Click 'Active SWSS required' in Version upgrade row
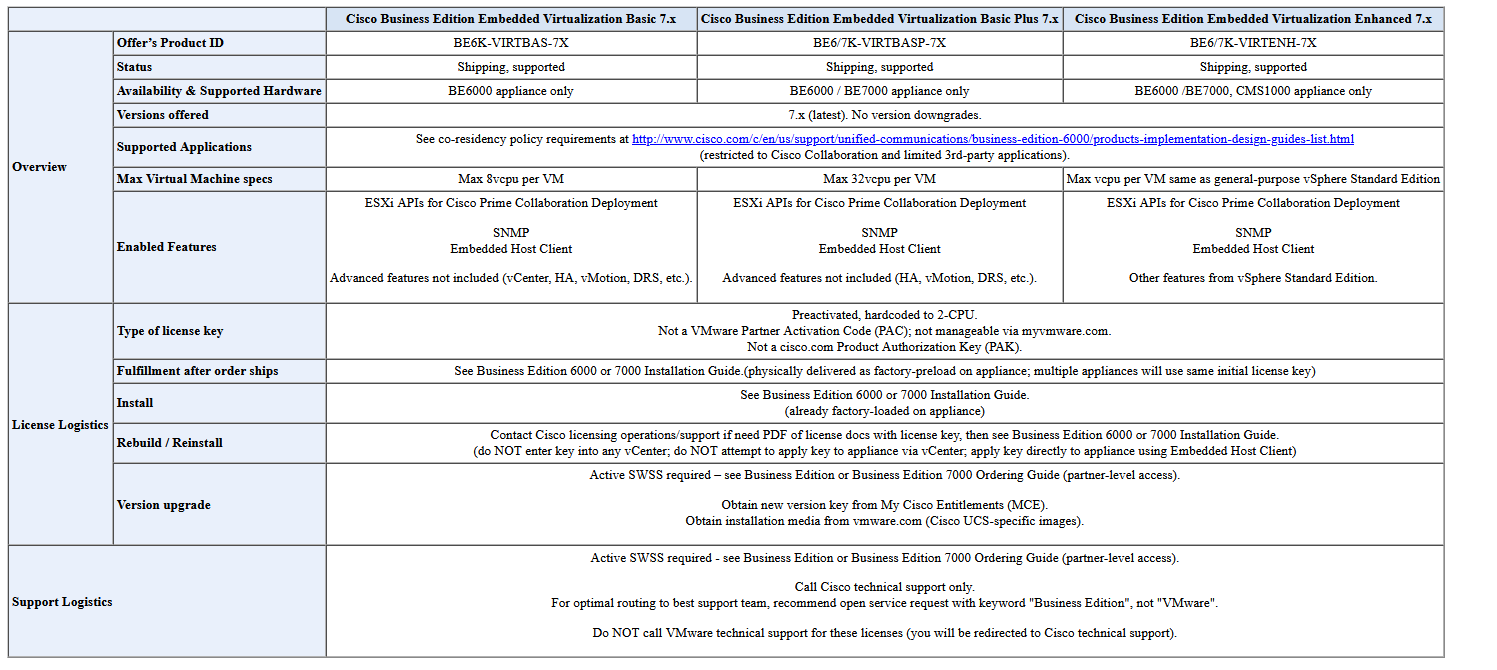This screenshot has width=1497, height=670. tap(885, 475)
